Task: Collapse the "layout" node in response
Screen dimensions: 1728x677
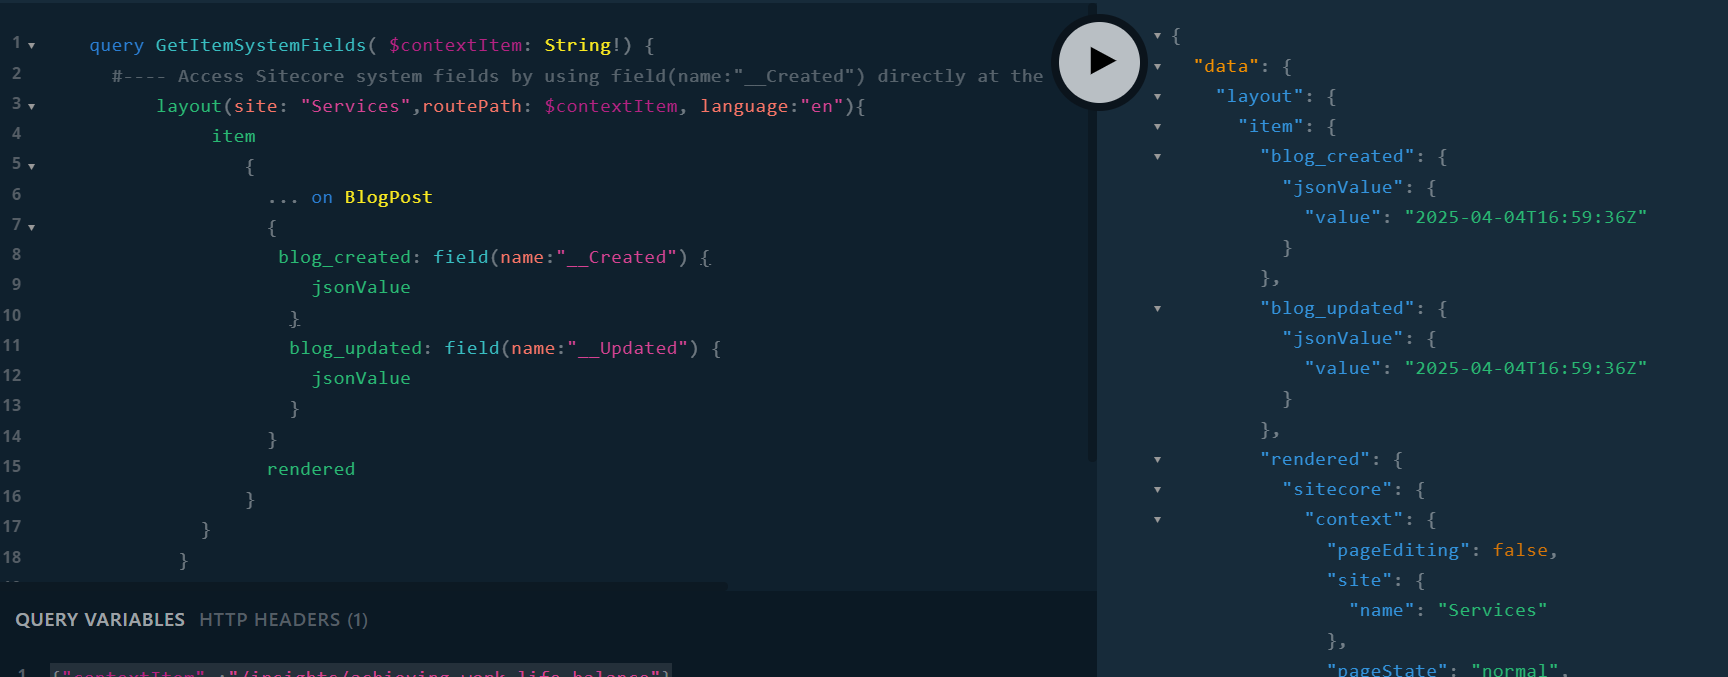Action: tap(1157, 97)
